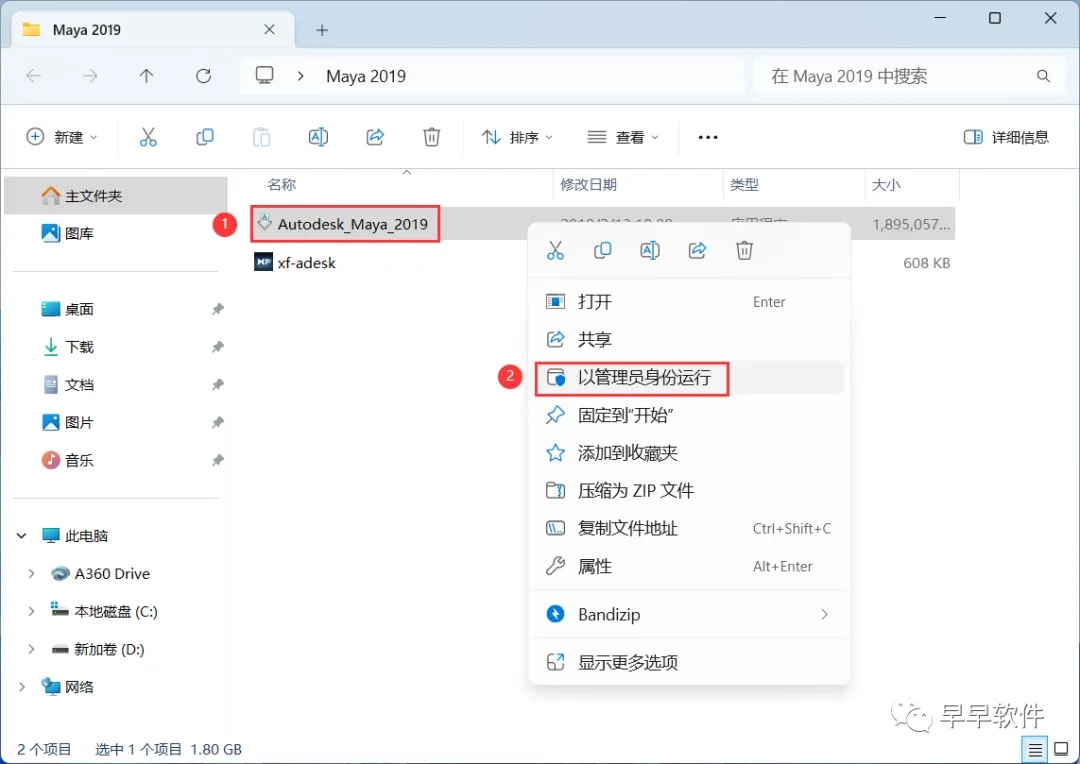The image size is (1080, 764).
Task: Click the Copy icon in the context menu
Action: 603,250
